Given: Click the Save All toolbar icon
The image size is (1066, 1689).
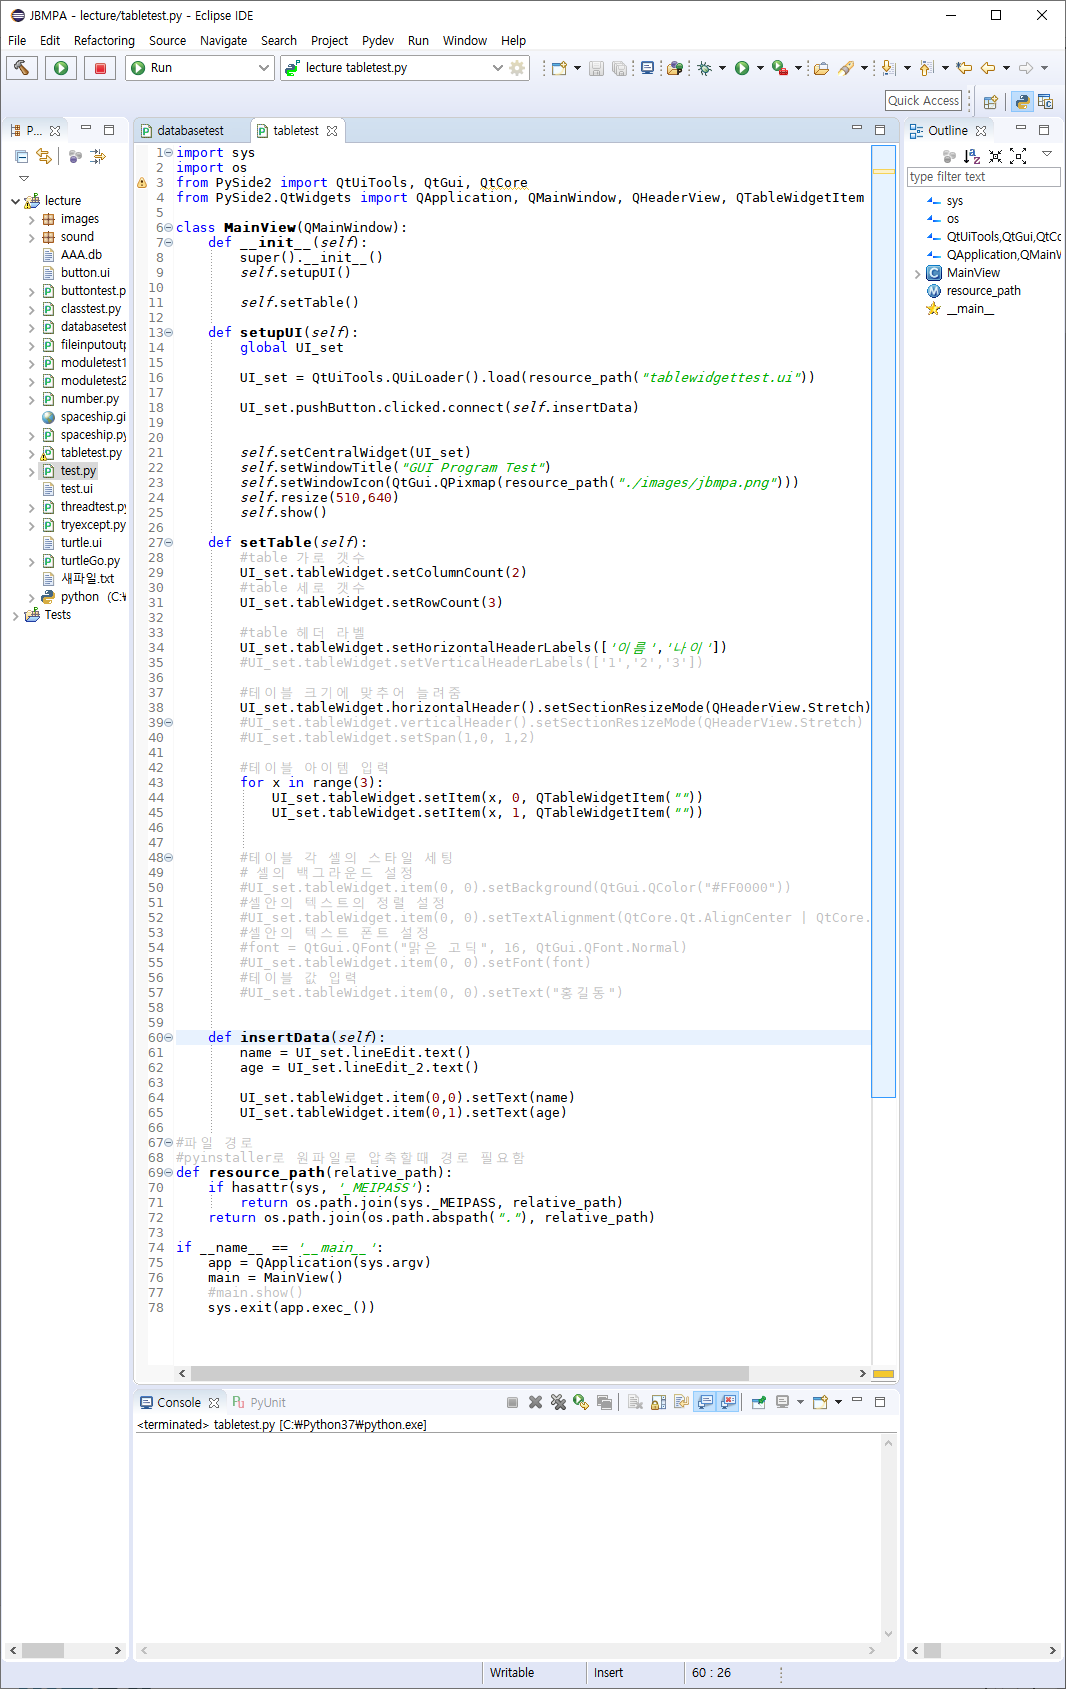Looking at the screenshot, I should [x=619, y=68].
